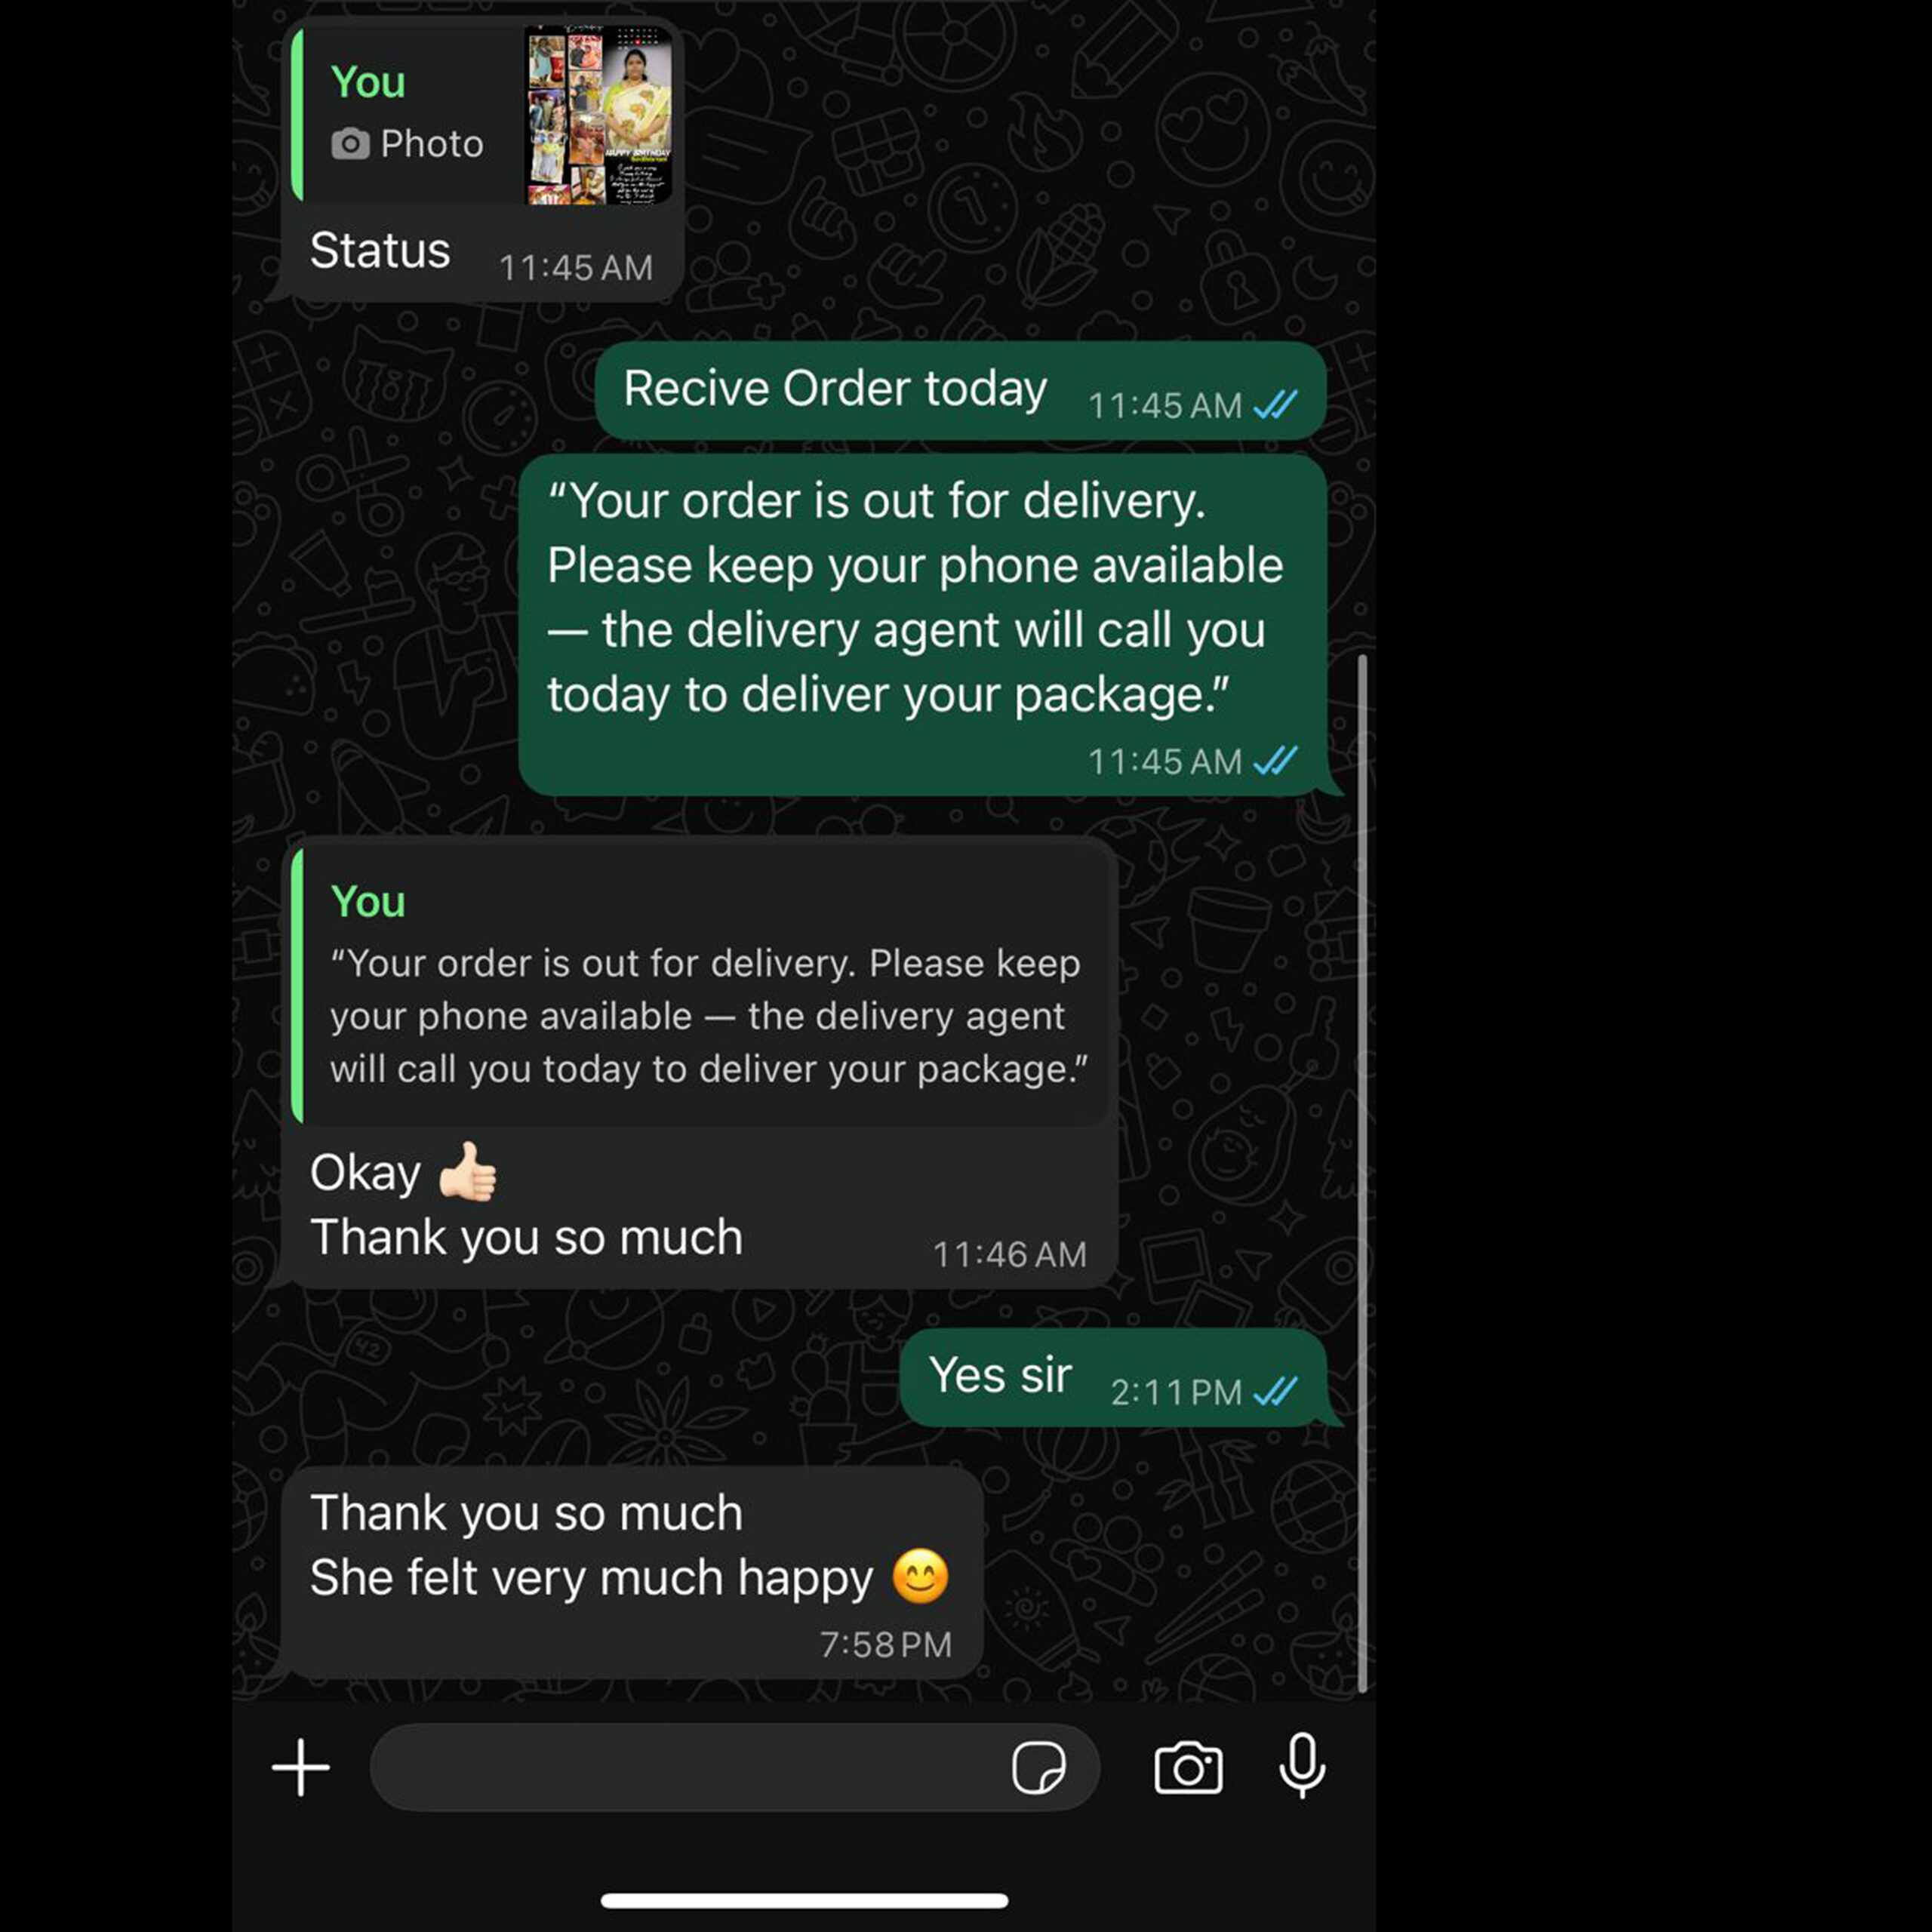
Task: Tap the quoted Photo status reply preview
Action: click(x=482, y=115)
